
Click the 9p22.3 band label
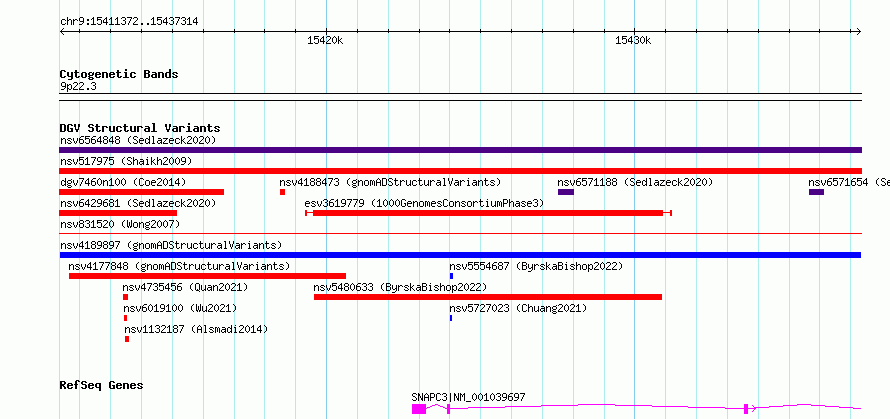click(78, 87)
